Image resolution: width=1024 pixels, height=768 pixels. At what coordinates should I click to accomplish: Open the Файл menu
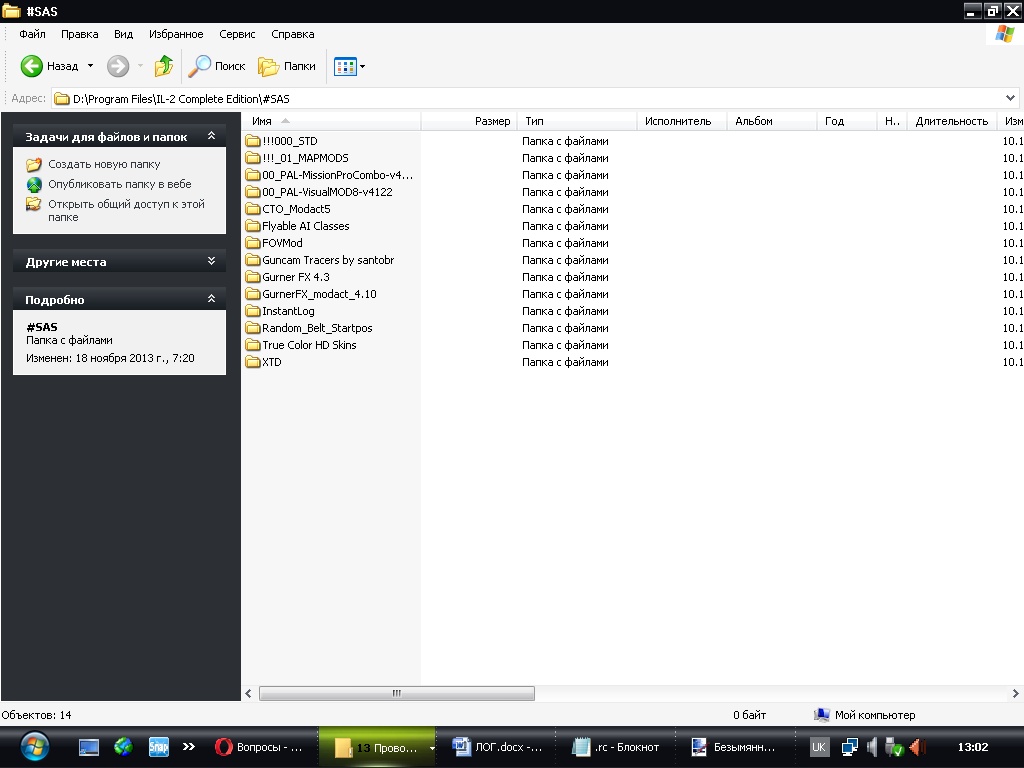(32, 34)
